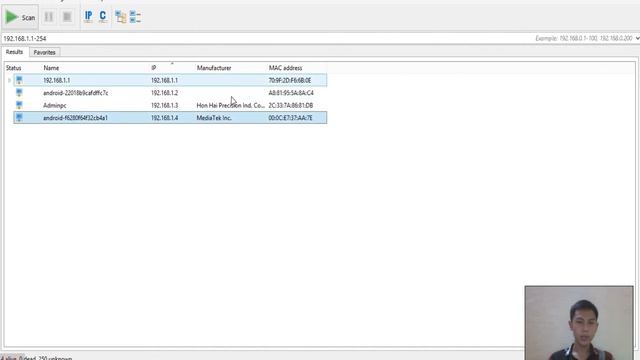Sort by the Manufacturer column header
The height and width of the screenshot is (360, 640).
pos(214,68)
